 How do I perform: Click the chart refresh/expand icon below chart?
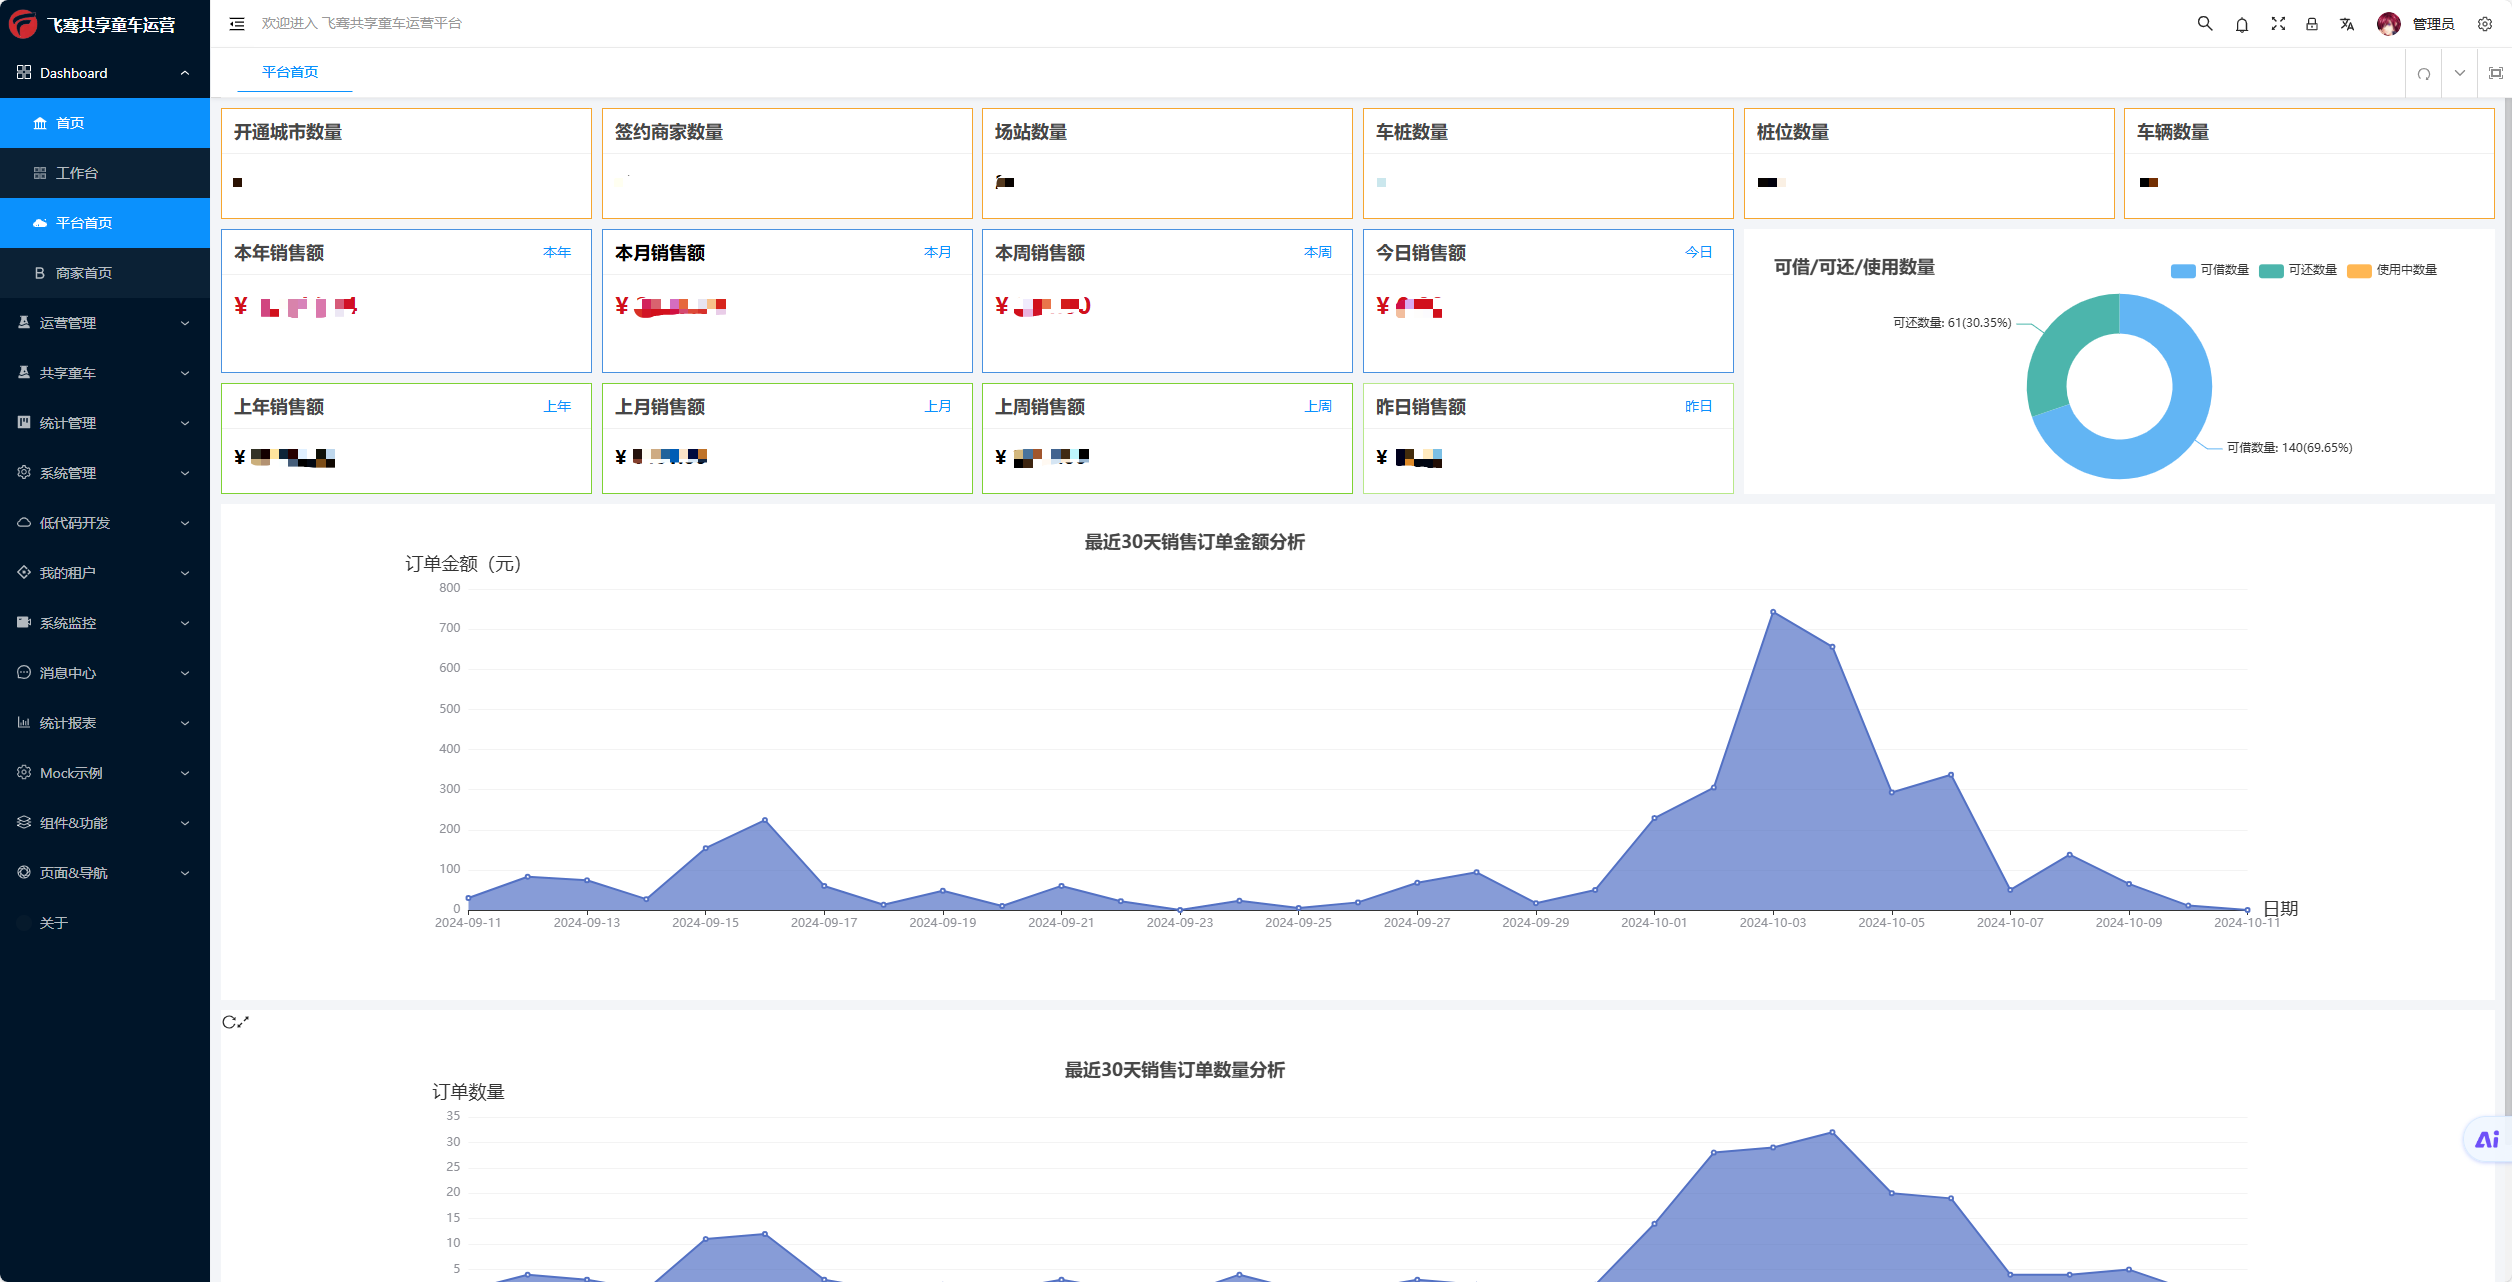pos(235,1021)
